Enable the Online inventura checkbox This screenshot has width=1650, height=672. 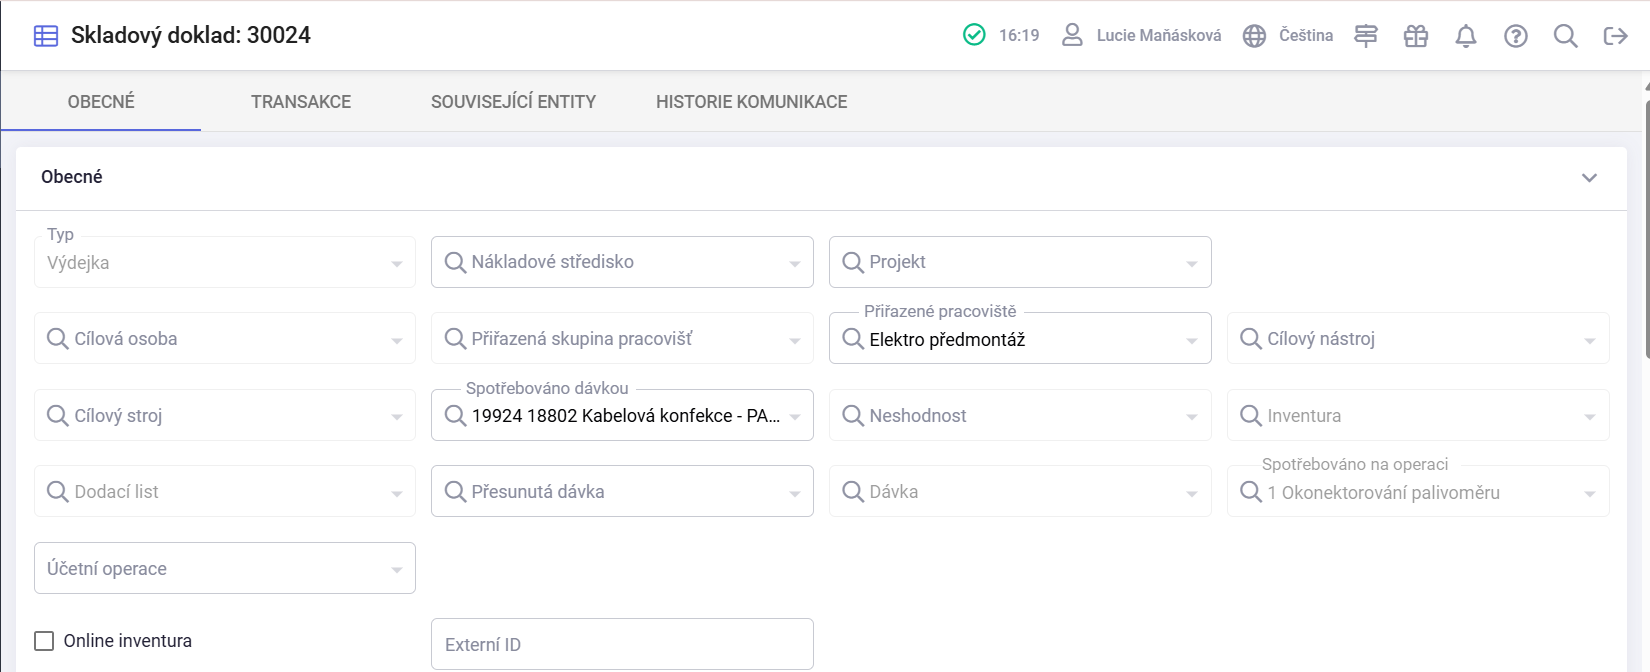coord(44,641)
